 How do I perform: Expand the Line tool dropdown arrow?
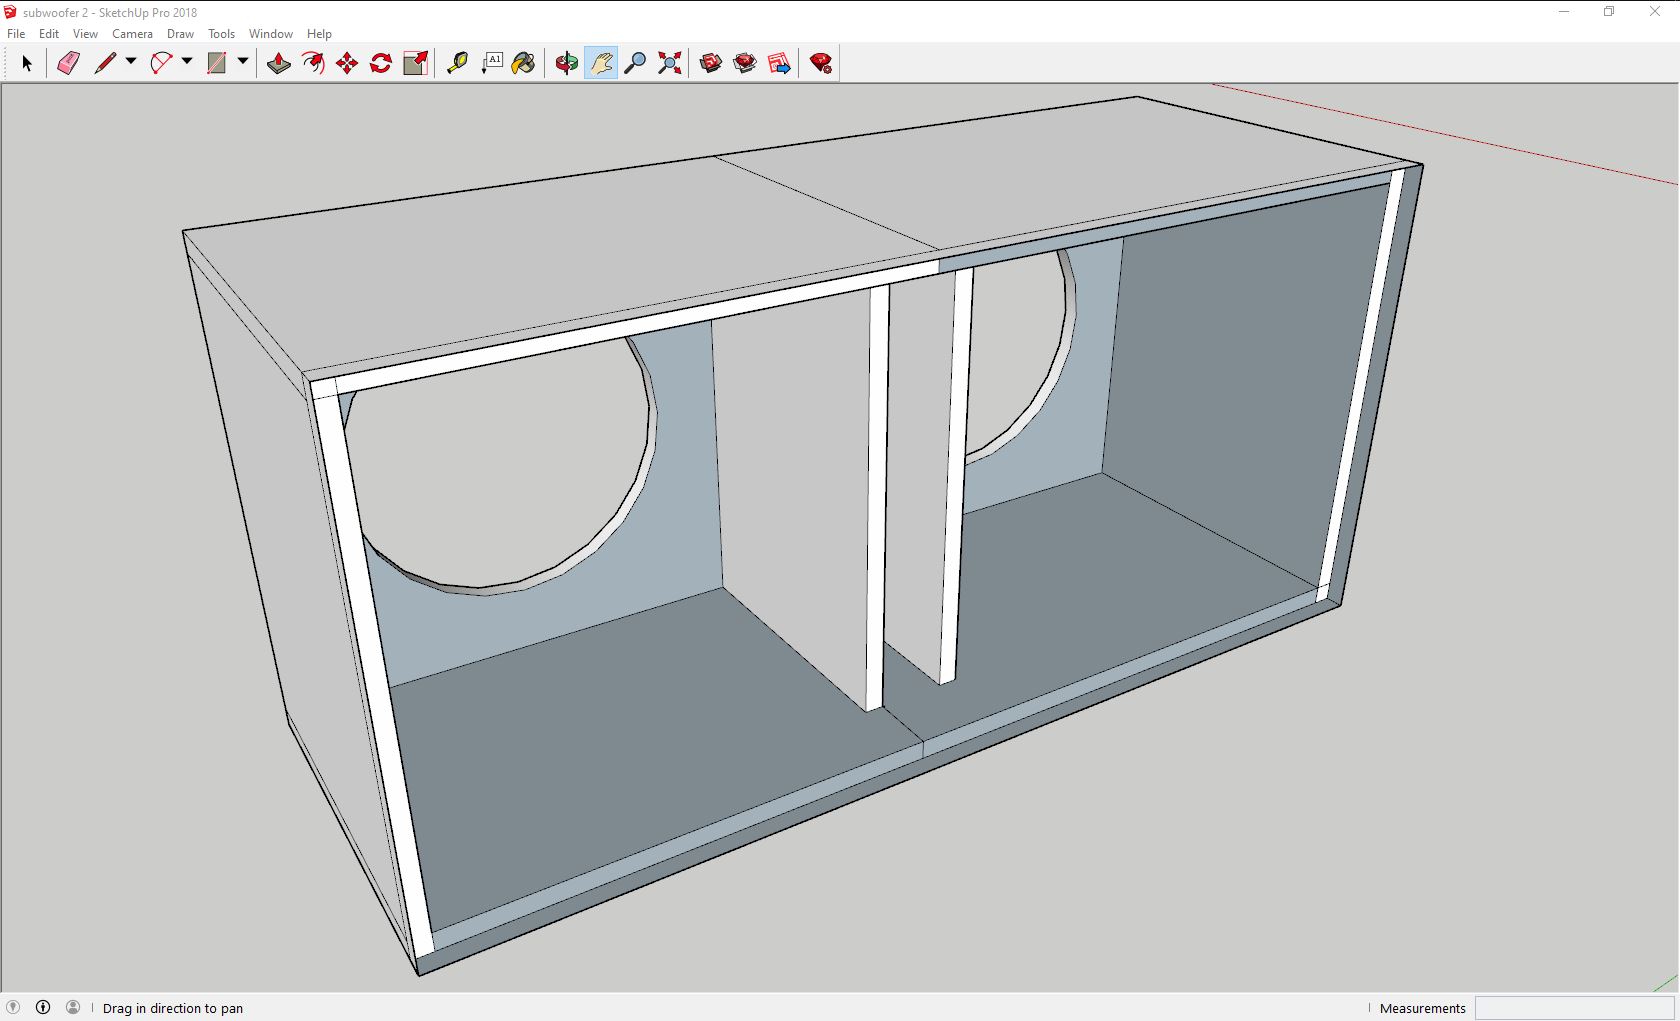click(131, 62)
